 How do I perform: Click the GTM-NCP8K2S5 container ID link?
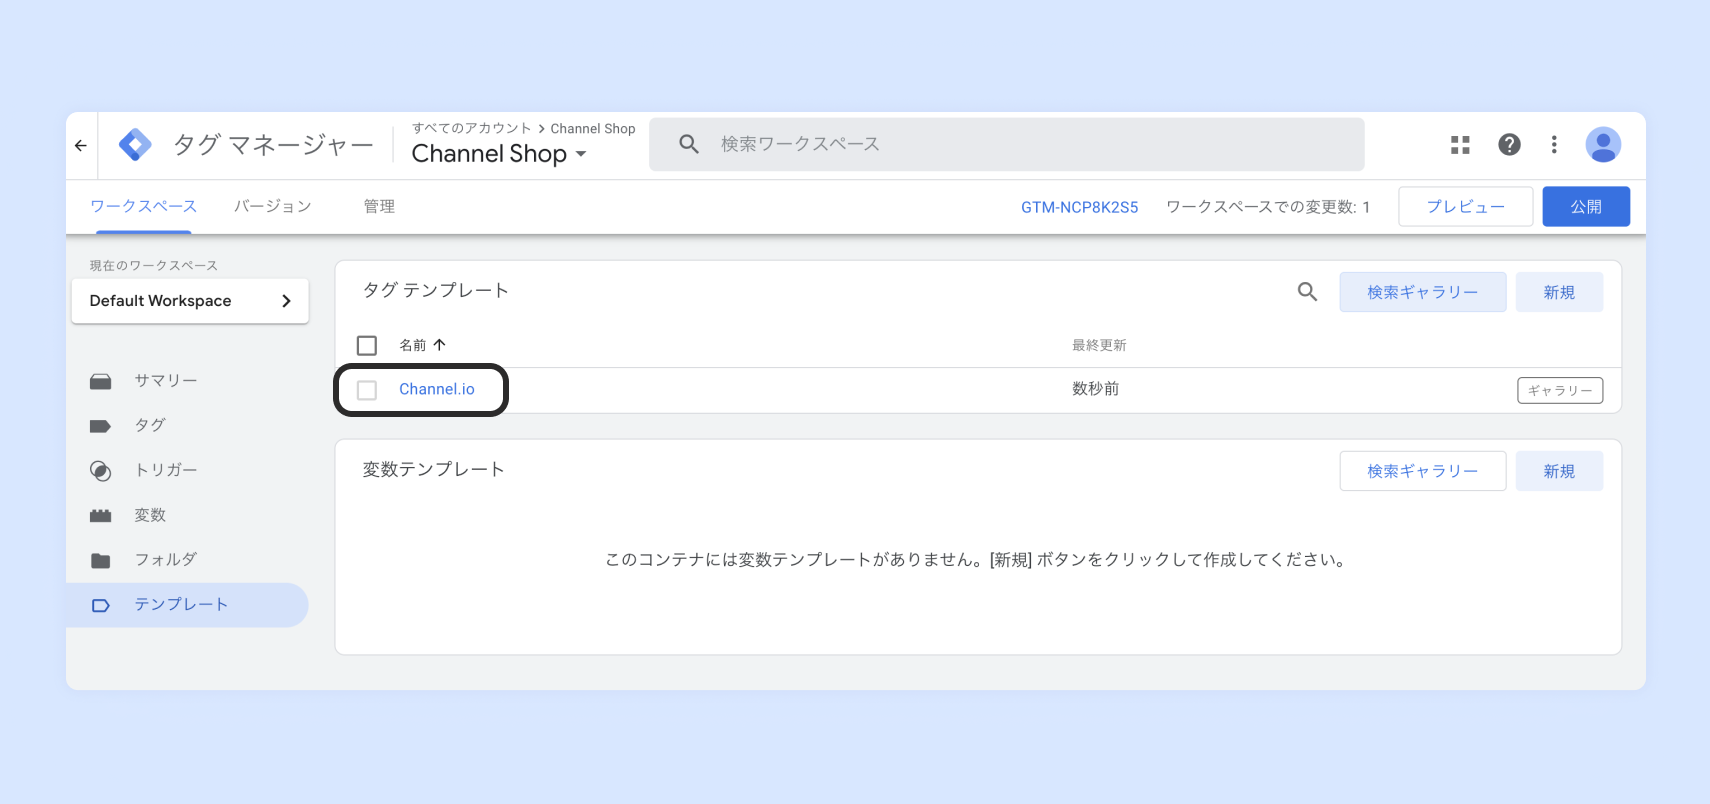(x=1079, y=207)
